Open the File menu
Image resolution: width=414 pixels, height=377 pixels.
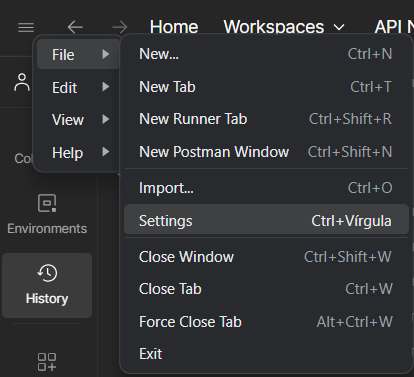pos(78,54)
